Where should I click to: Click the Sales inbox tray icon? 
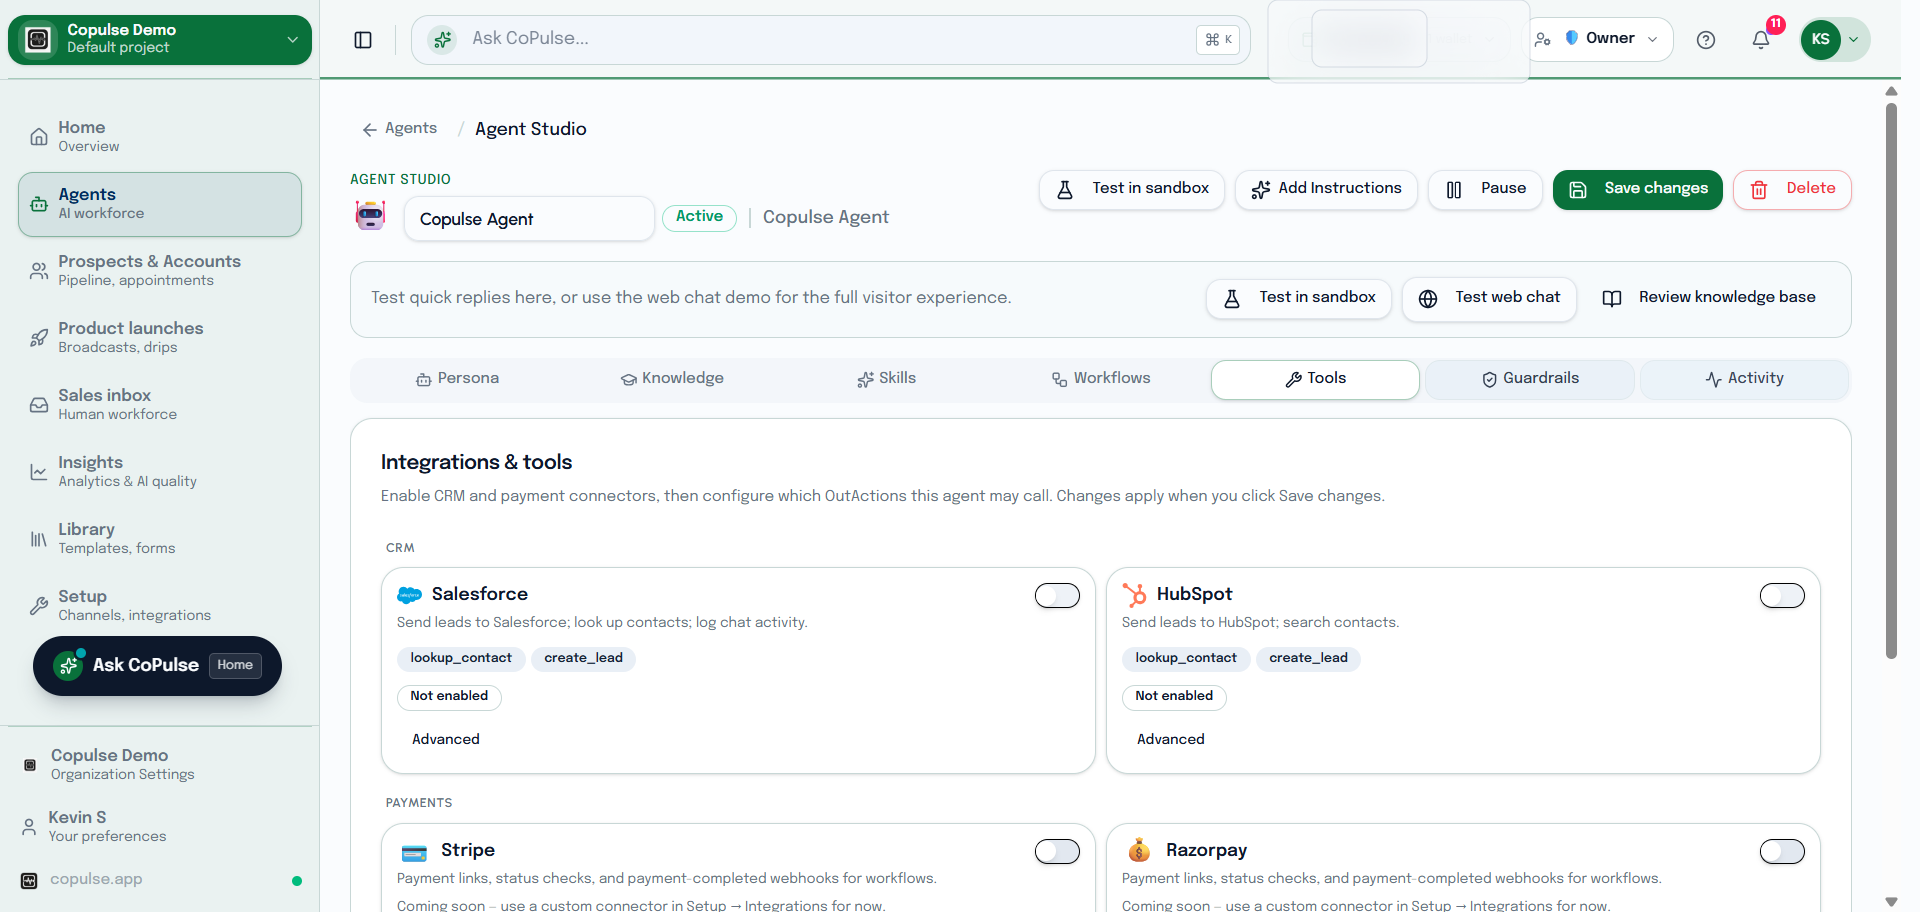tap(38, 404)
